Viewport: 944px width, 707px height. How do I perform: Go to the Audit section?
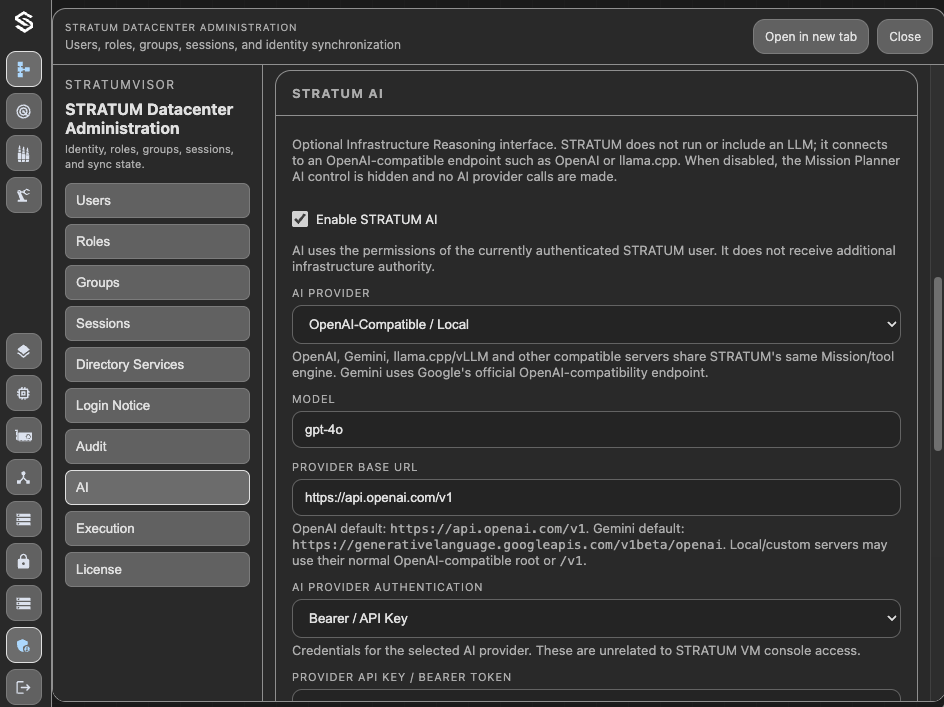pos(157,446)
